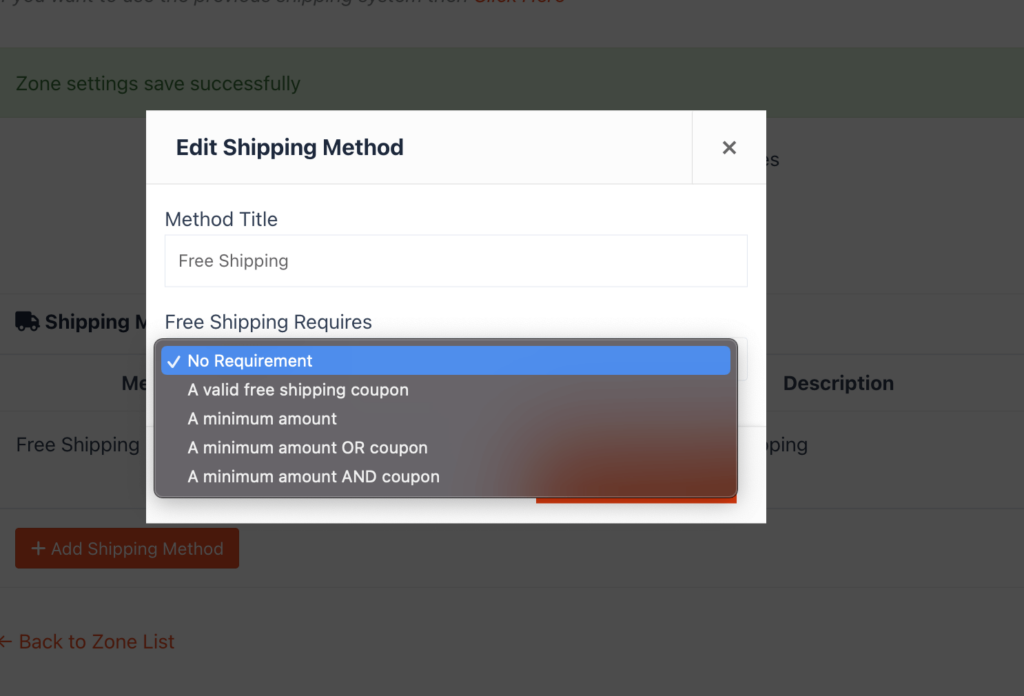Click the orange button under the dropdown list
Image resolution: width=1024 pixels, height=696 pixels.
[x=636, y=499]
